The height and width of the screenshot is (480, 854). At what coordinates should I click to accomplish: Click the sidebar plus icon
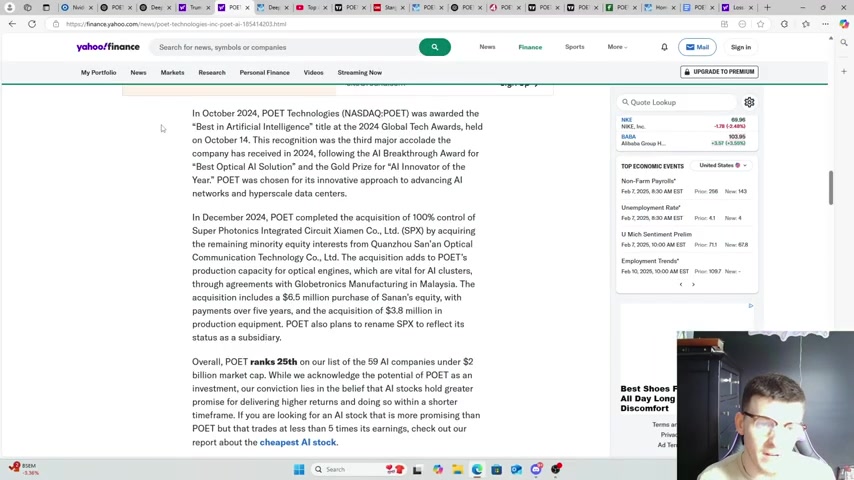tap(844, 71)
